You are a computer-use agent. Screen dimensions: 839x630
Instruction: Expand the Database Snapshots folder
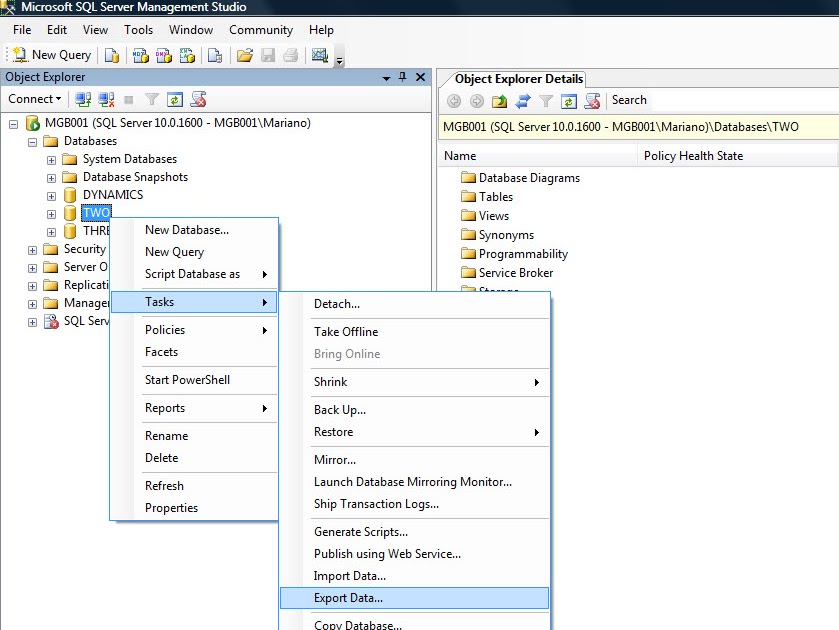pyautogui.click(x=51, y=178)
